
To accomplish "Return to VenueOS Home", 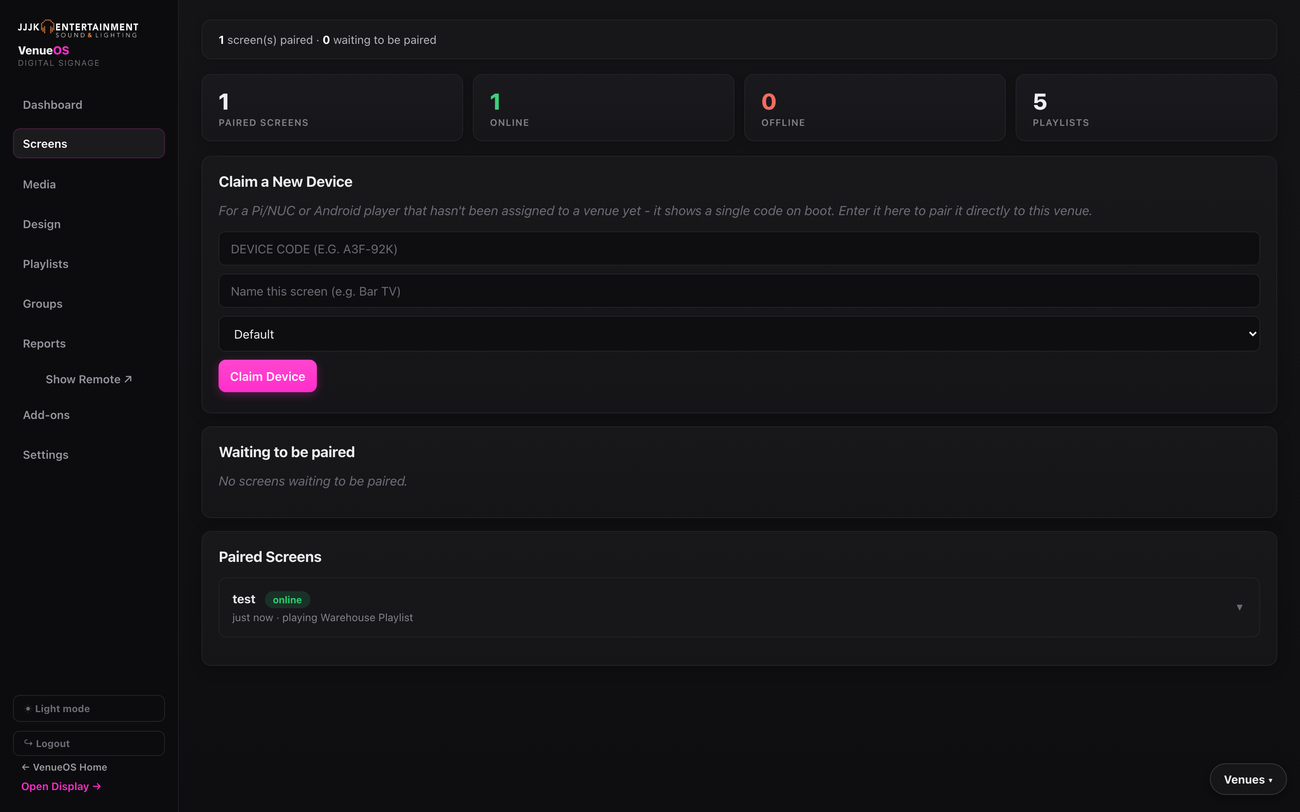I will coord(64,768).
